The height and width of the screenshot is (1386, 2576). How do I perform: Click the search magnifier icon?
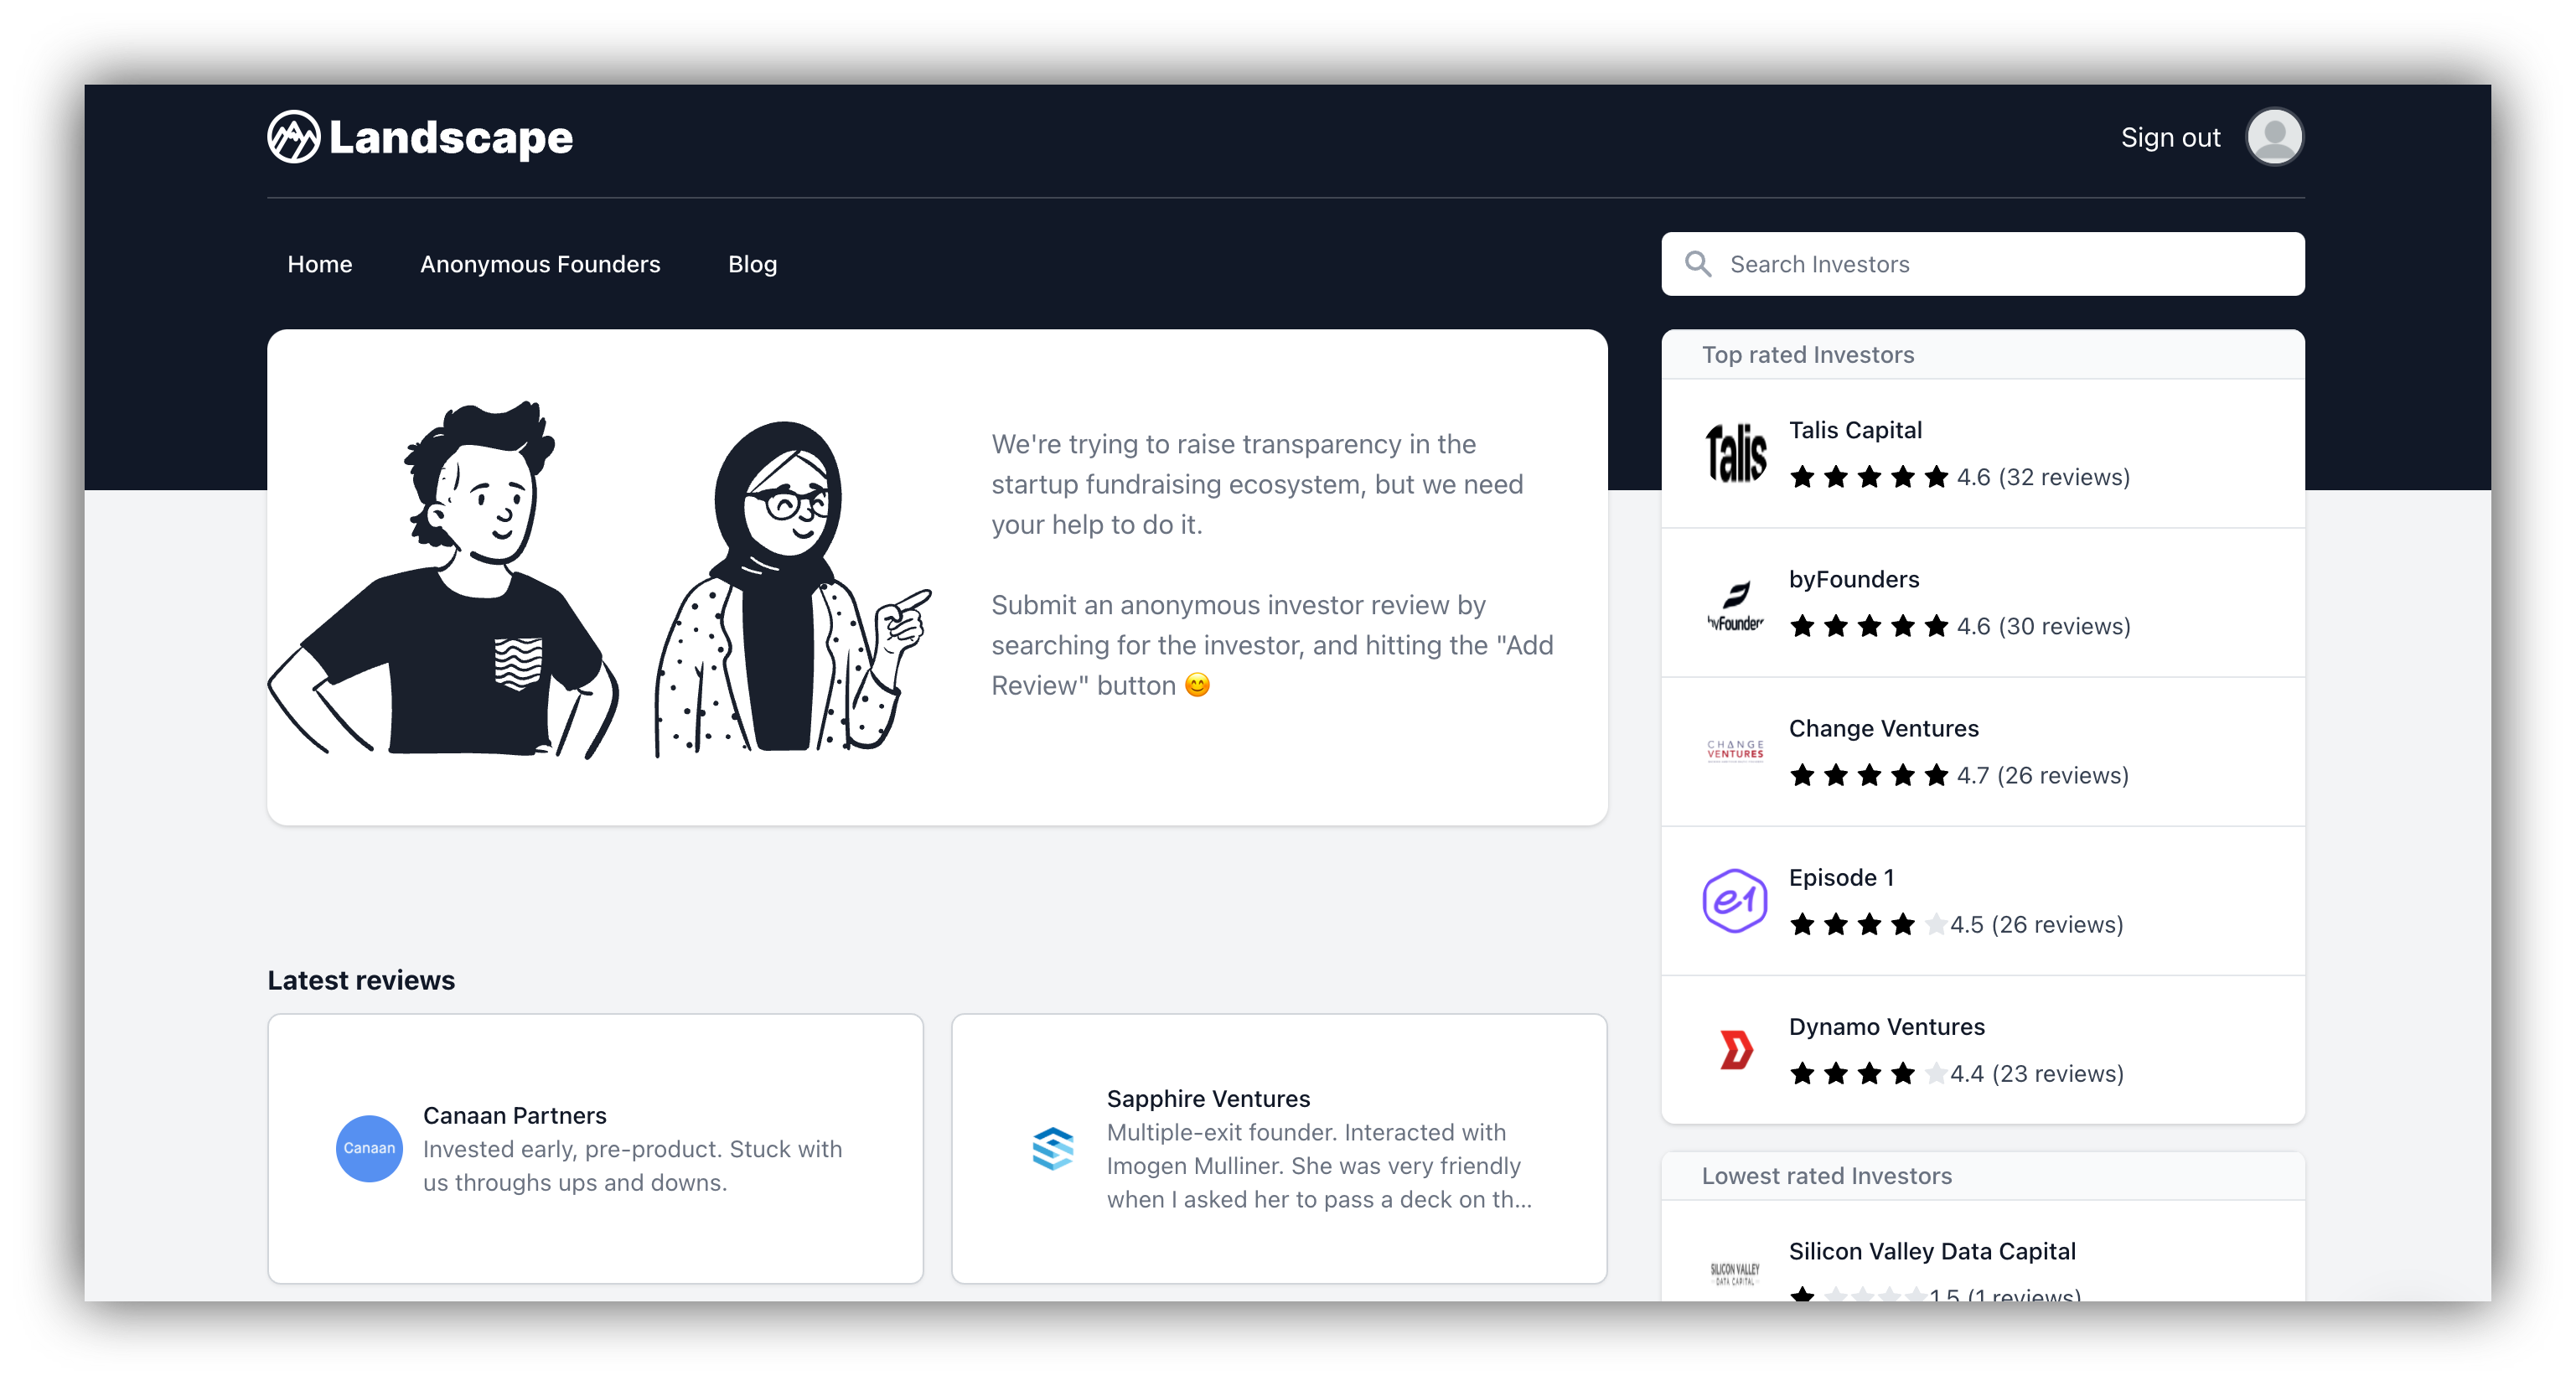pos(1699,263)
